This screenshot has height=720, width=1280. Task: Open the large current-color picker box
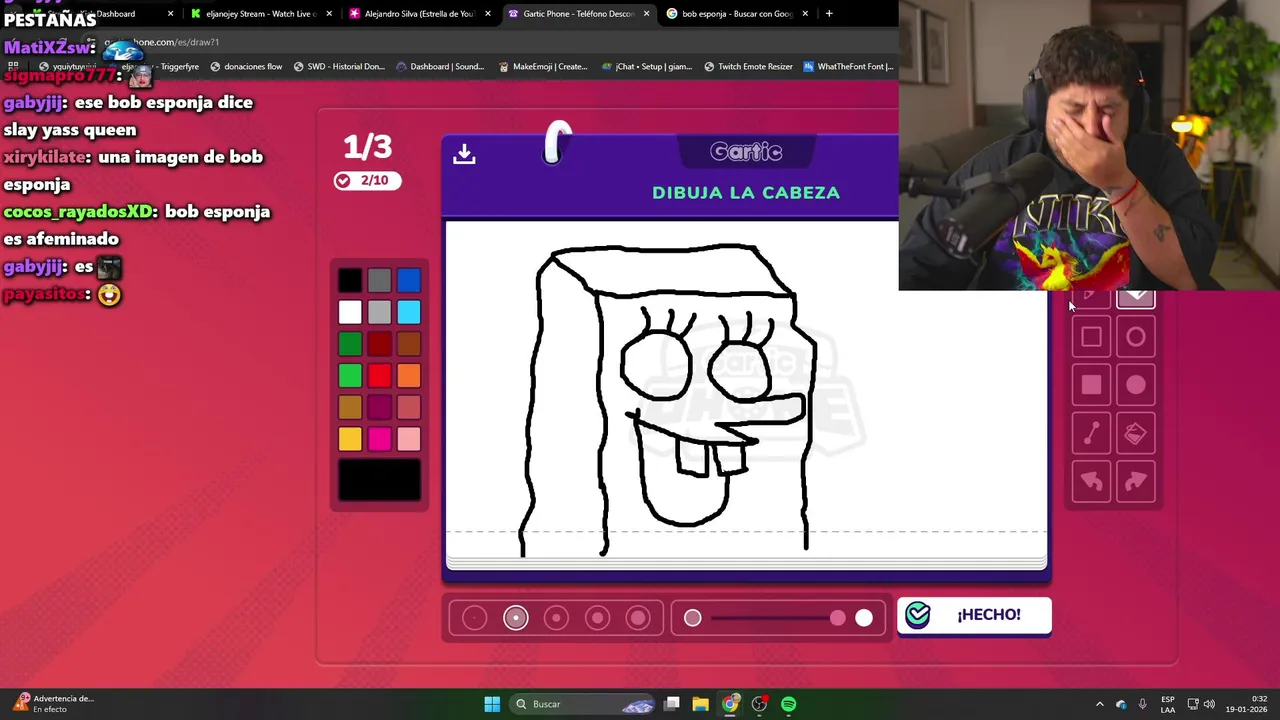tap(379, 480)
